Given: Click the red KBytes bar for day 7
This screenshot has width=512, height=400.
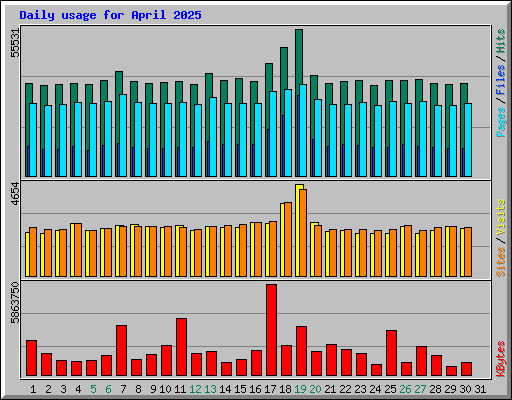Looking at the screenshot, I should (x=121, y=351).
